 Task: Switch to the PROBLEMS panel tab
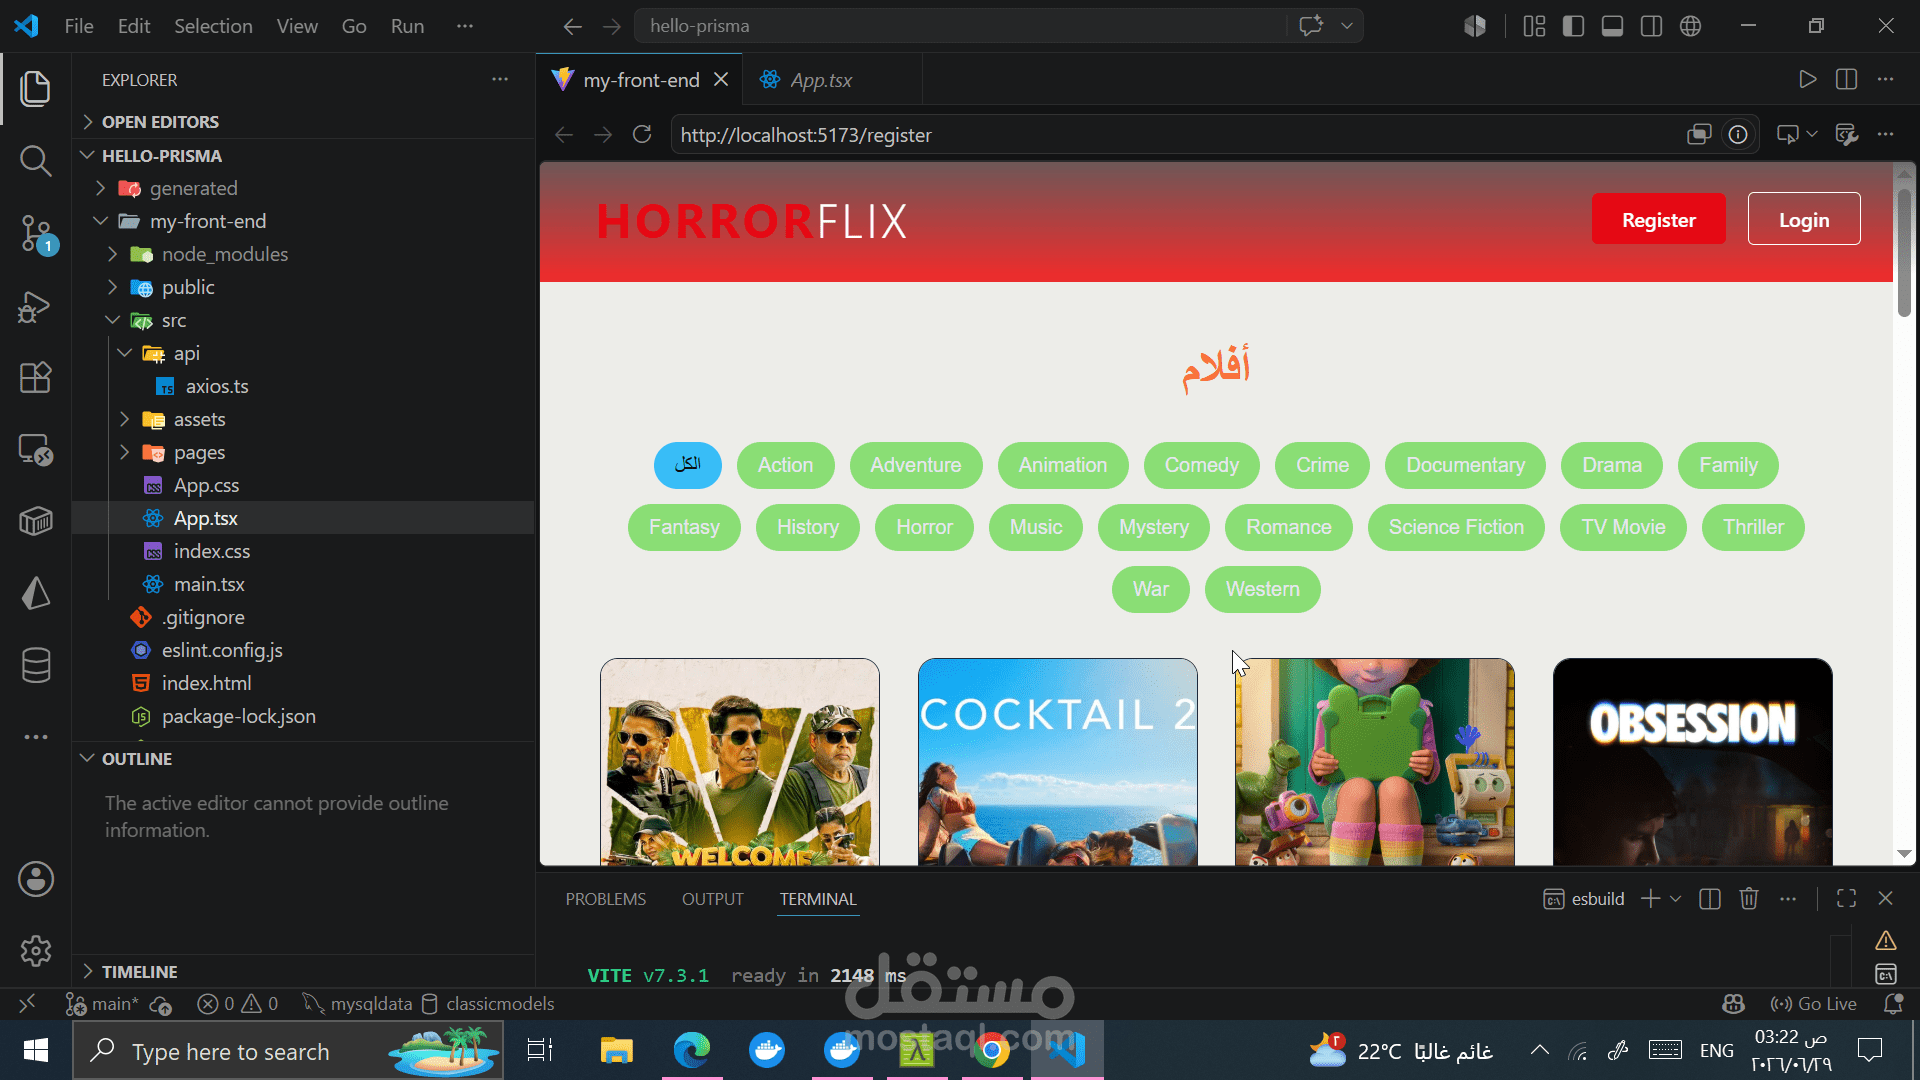[605, 899]
